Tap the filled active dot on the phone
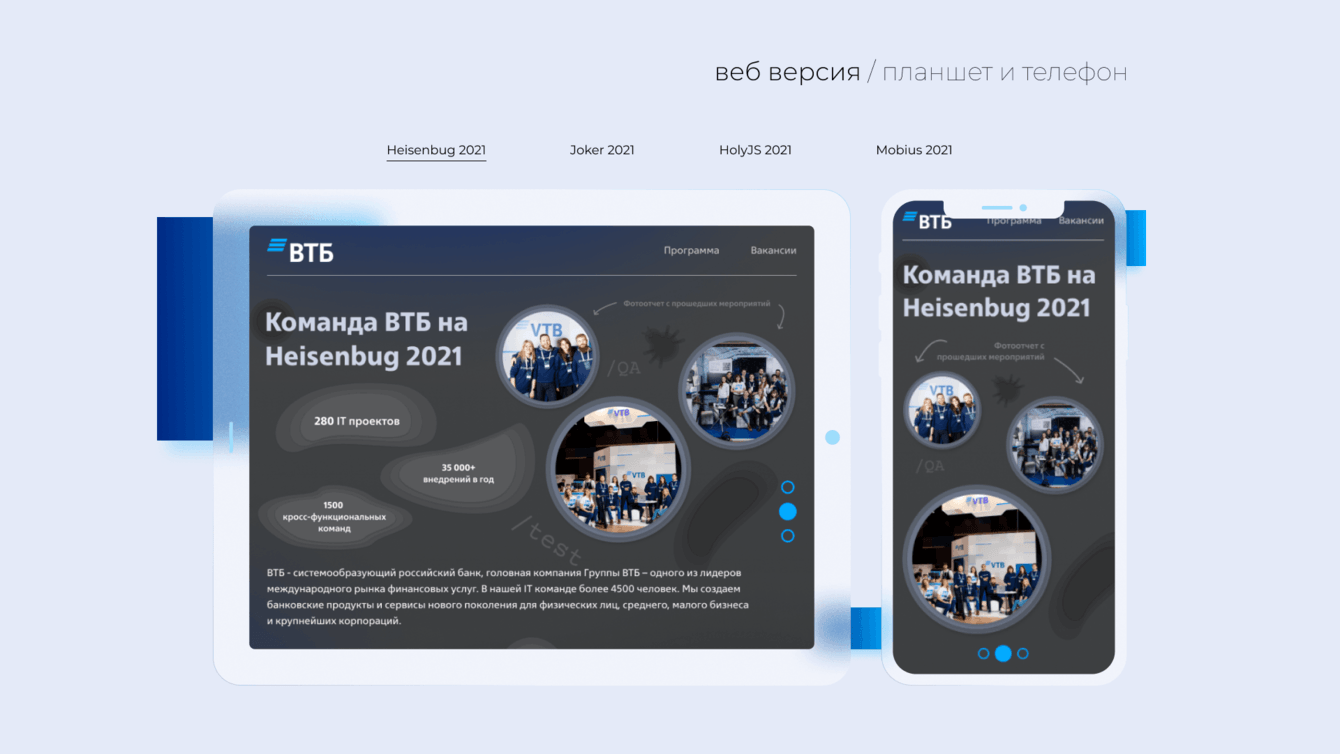This screenshot has height=754, width=1340. (1003, 653)
